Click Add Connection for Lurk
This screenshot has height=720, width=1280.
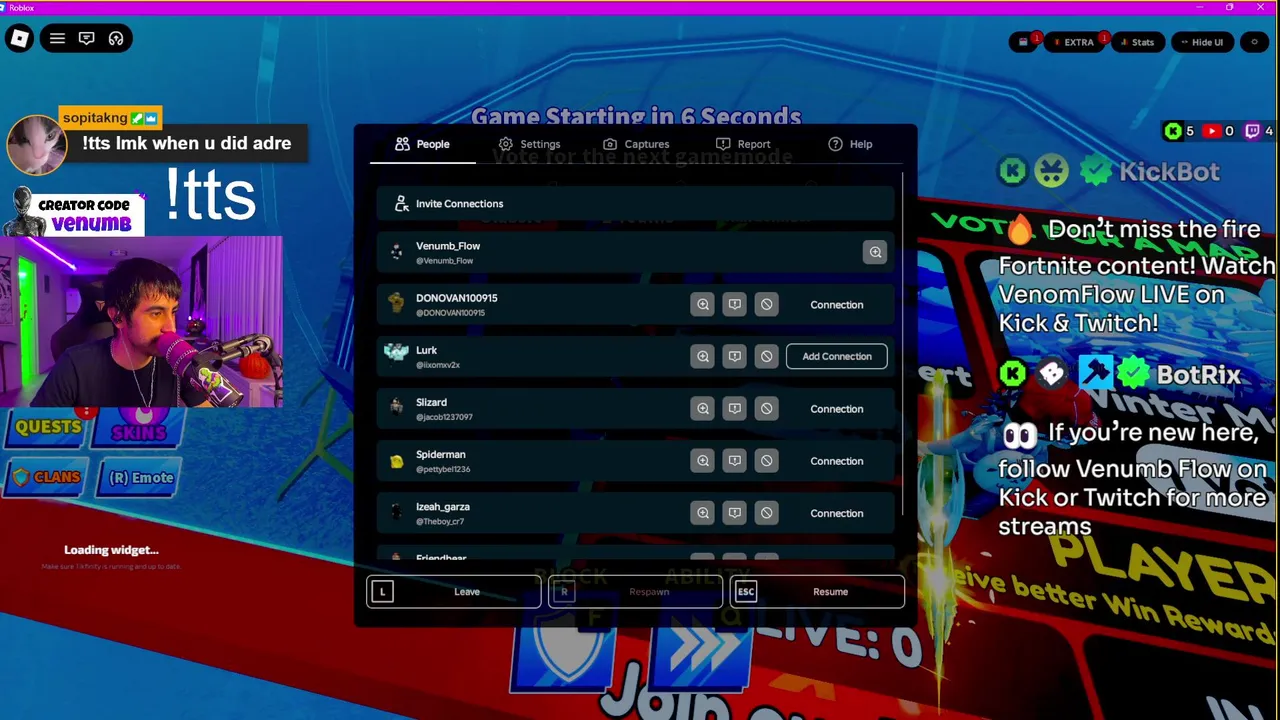click(837, 356)
